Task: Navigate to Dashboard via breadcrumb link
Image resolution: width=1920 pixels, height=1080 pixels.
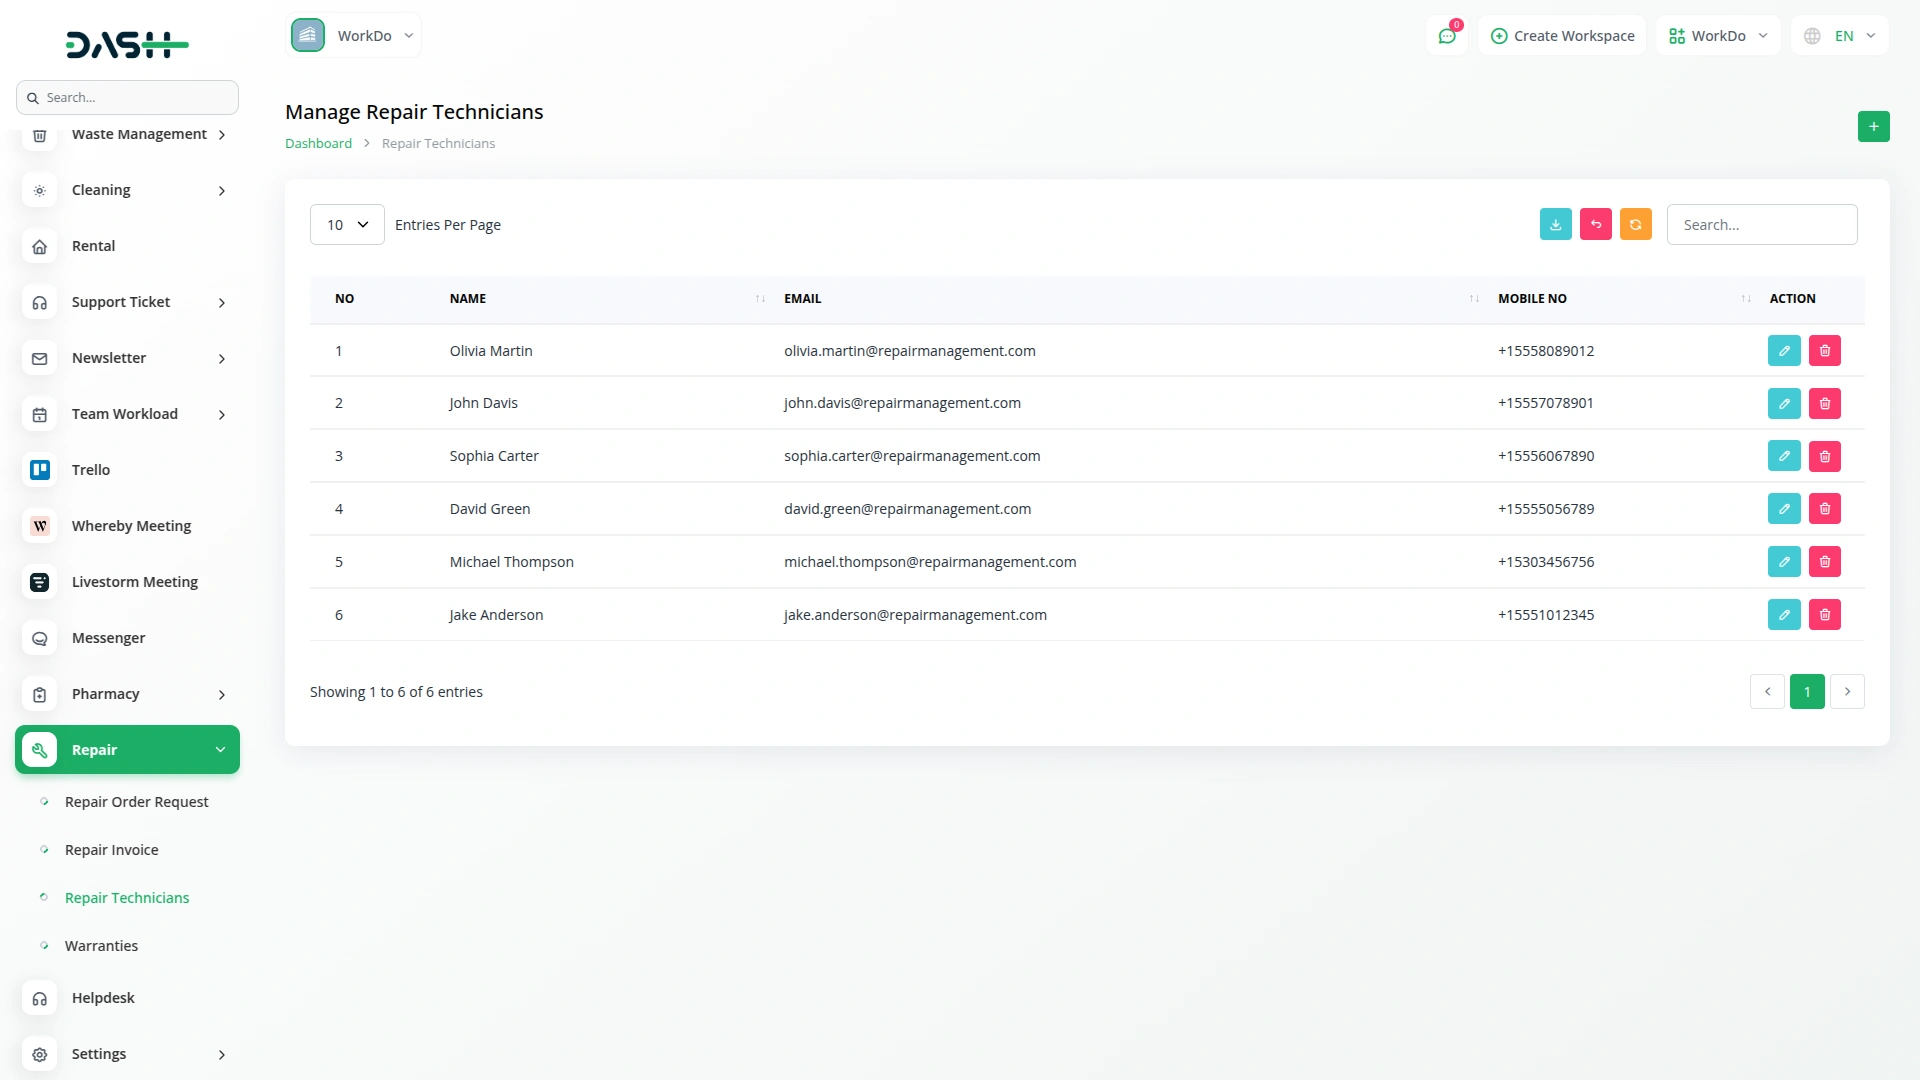Action: click(x=318, y=143)
